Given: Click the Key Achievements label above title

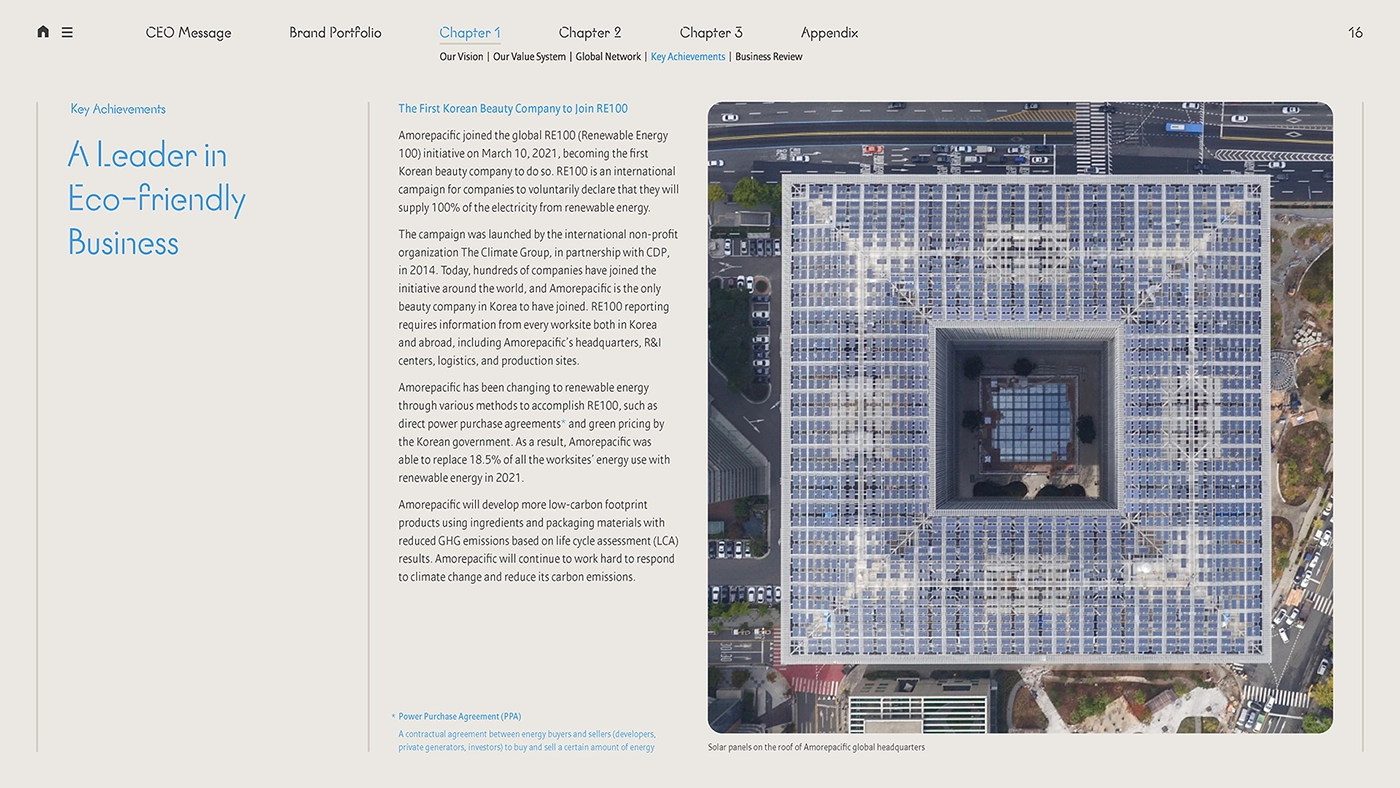Looking at the screenshot, I should (118, 109).
